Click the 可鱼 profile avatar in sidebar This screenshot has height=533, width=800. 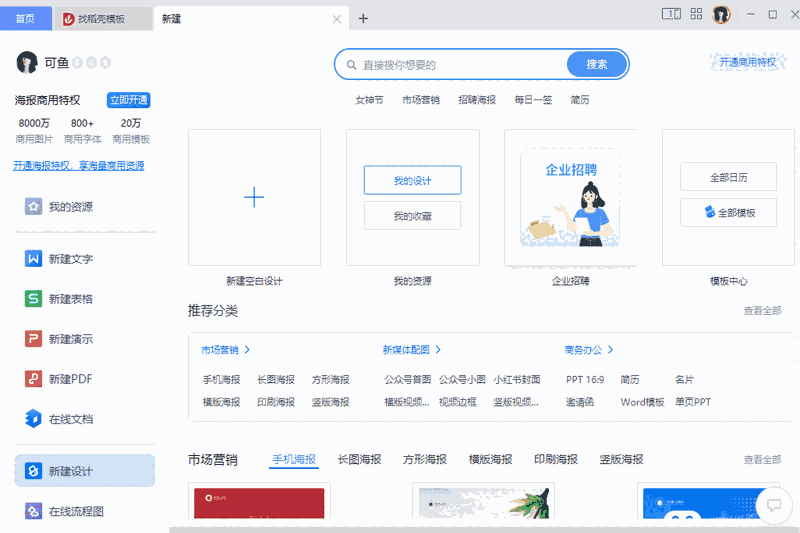[x=27, y=63]
